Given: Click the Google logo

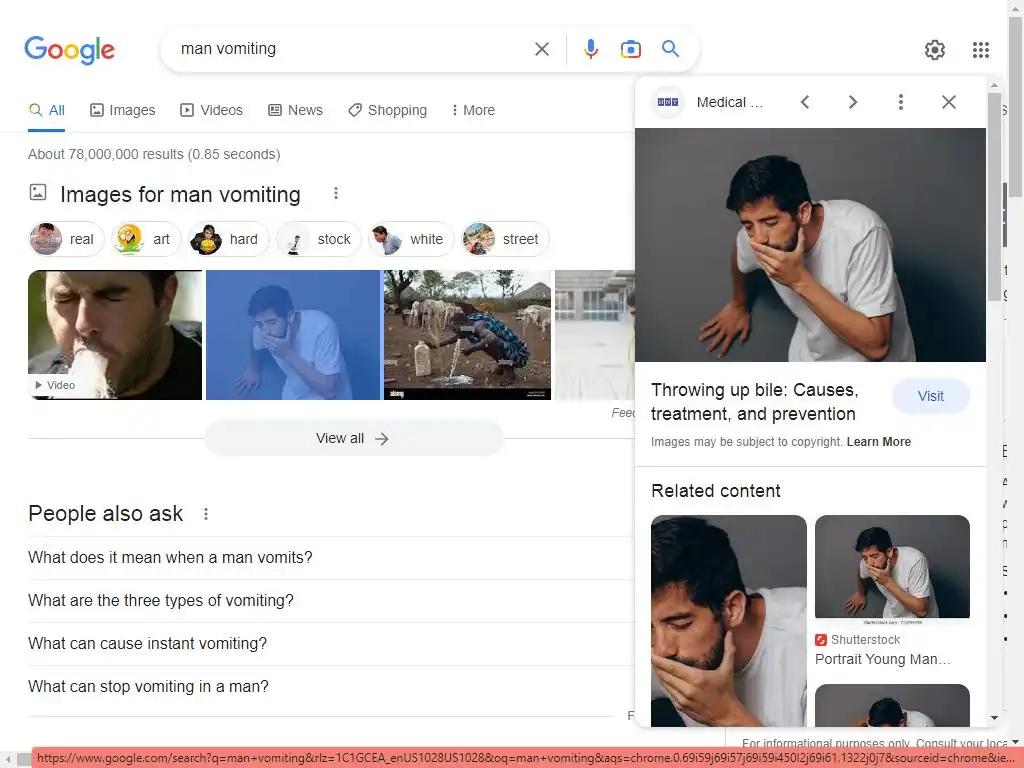Looking at the screenshot, I should (x=70, y=50).
